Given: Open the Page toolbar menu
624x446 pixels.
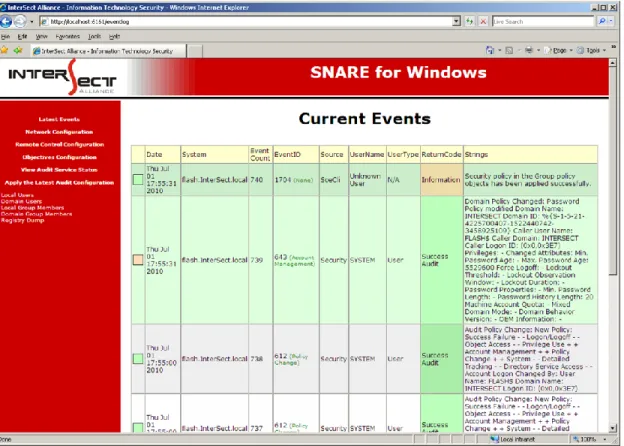Looking at the screenshot, I should (x=558, y=51).
